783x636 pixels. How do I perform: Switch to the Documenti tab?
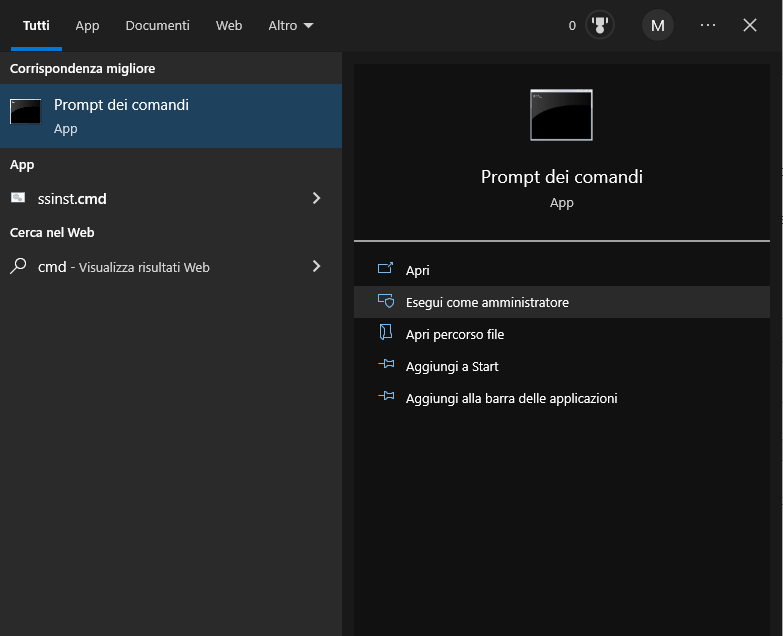[x=157, y=26]
